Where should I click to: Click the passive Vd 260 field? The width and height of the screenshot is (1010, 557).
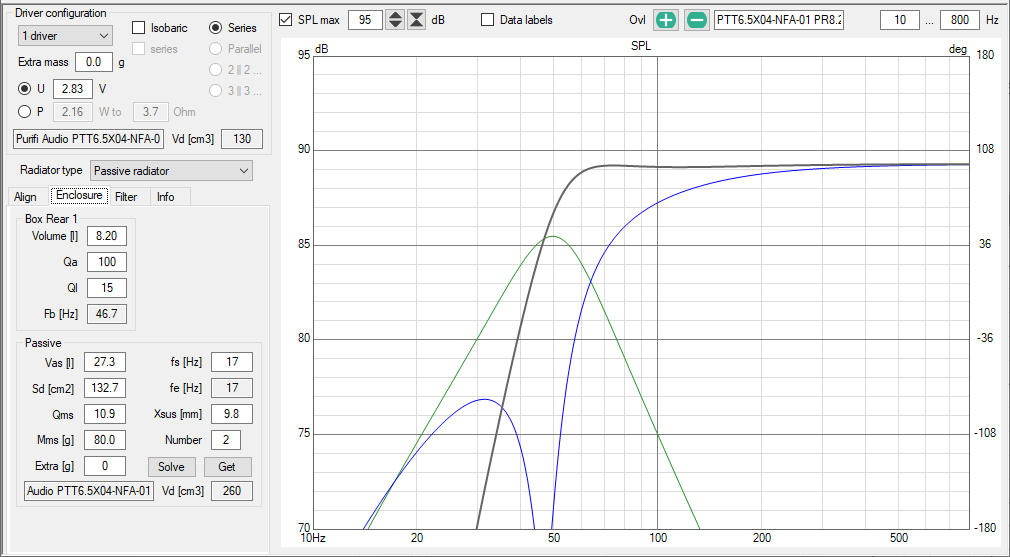pos(232,491)
